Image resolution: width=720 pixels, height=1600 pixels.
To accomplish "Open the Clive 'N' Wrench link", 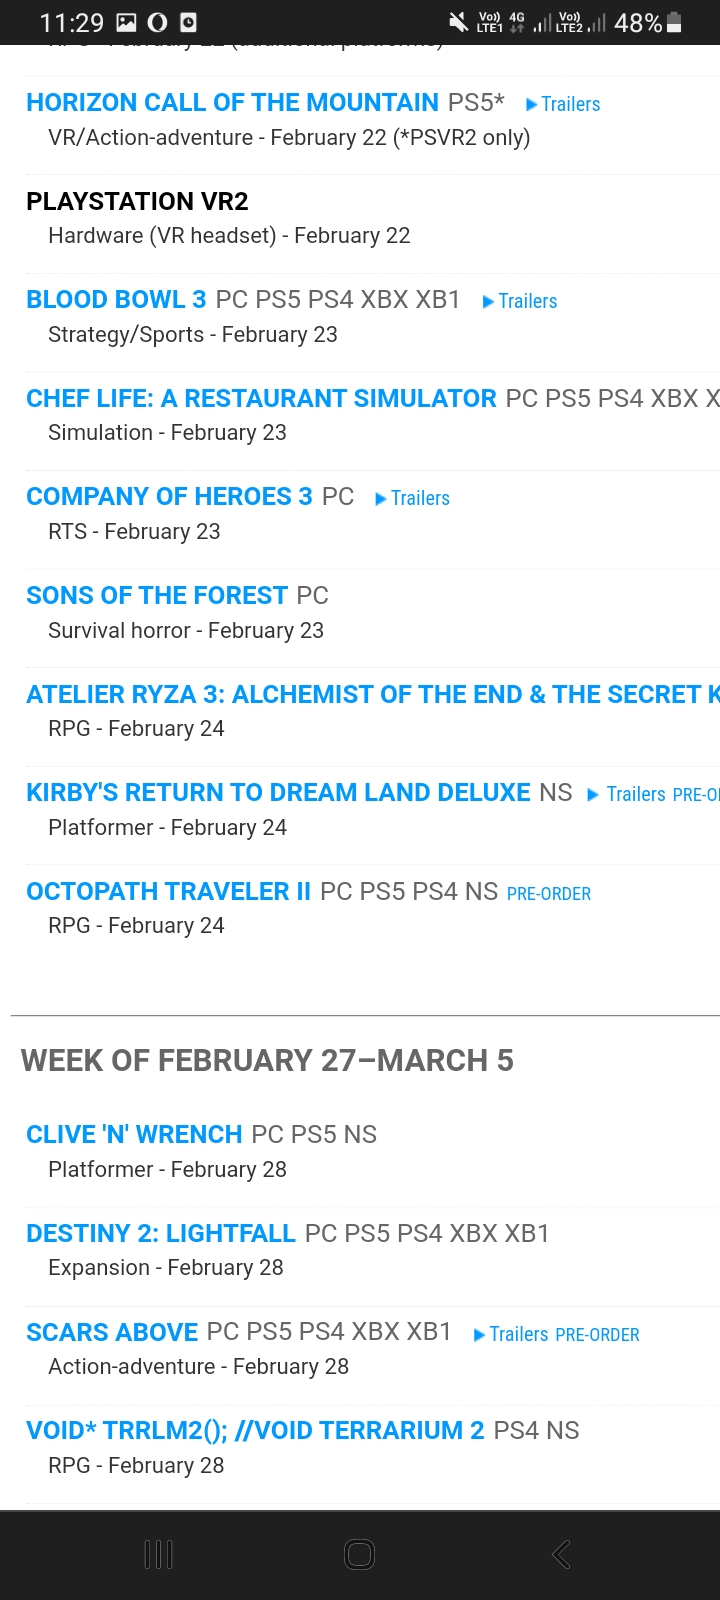I will 134,1134.
